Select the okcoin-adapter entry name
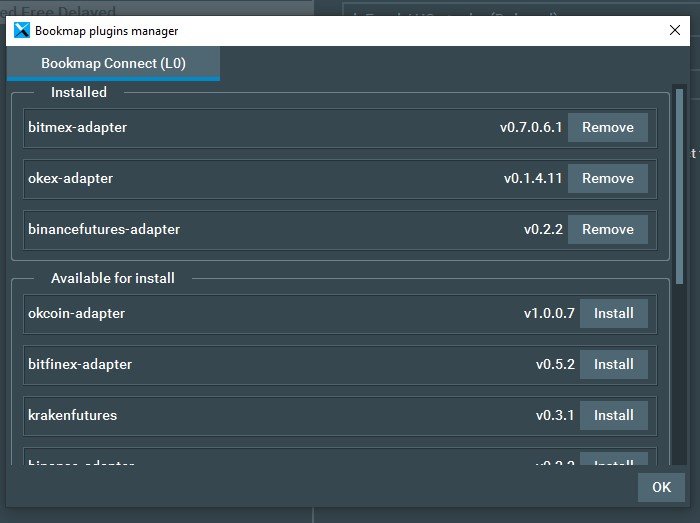700x523 pixels. pos(76,313)
